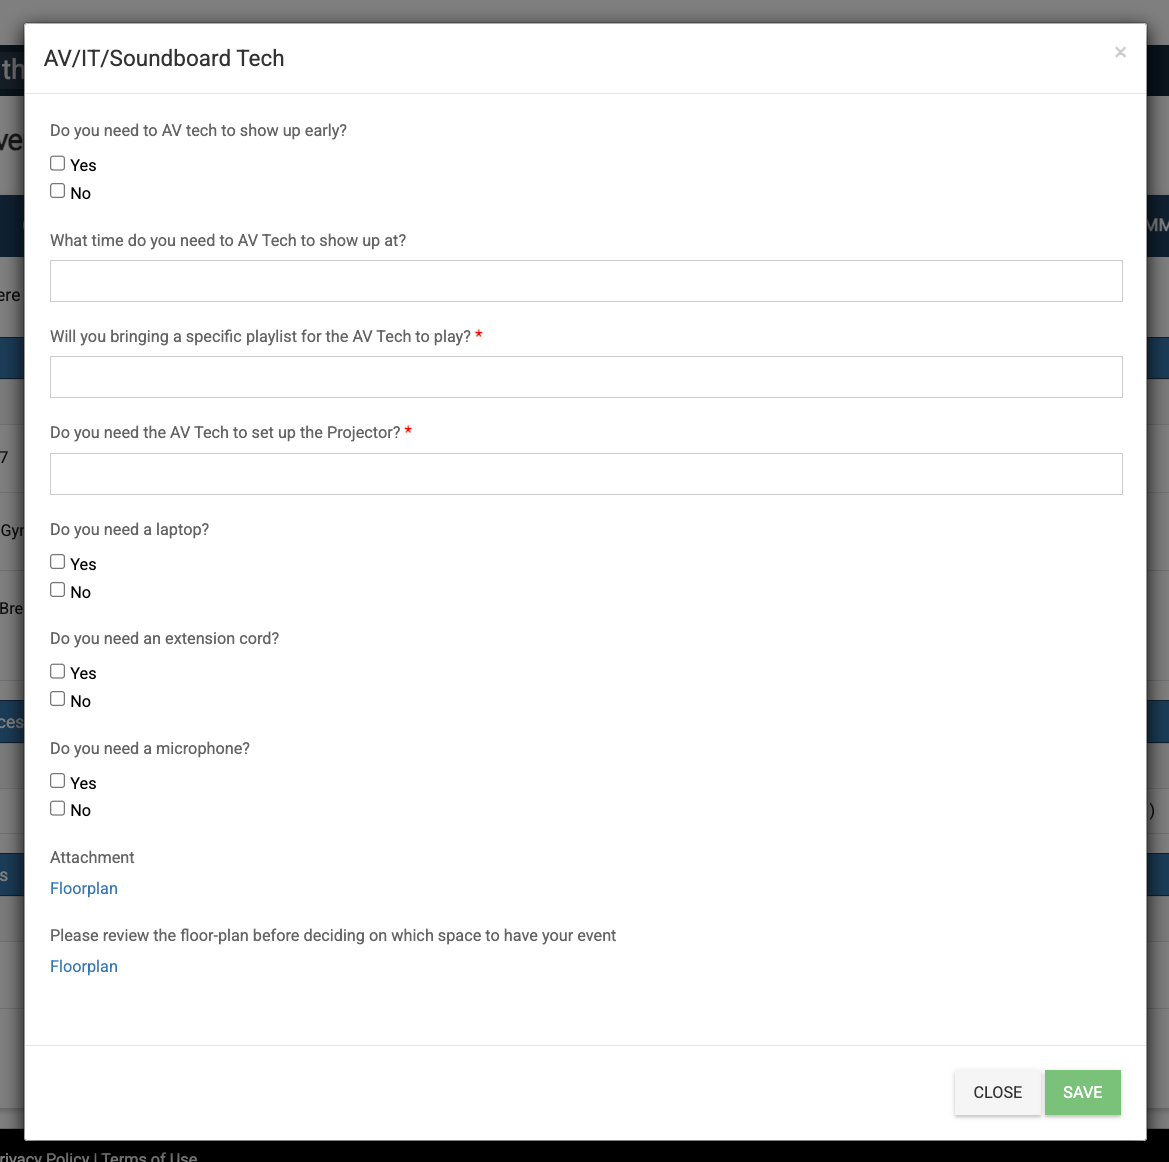Tick Yes for needing a laptop
The image size is (1169, 1162).
coord(58,562)
